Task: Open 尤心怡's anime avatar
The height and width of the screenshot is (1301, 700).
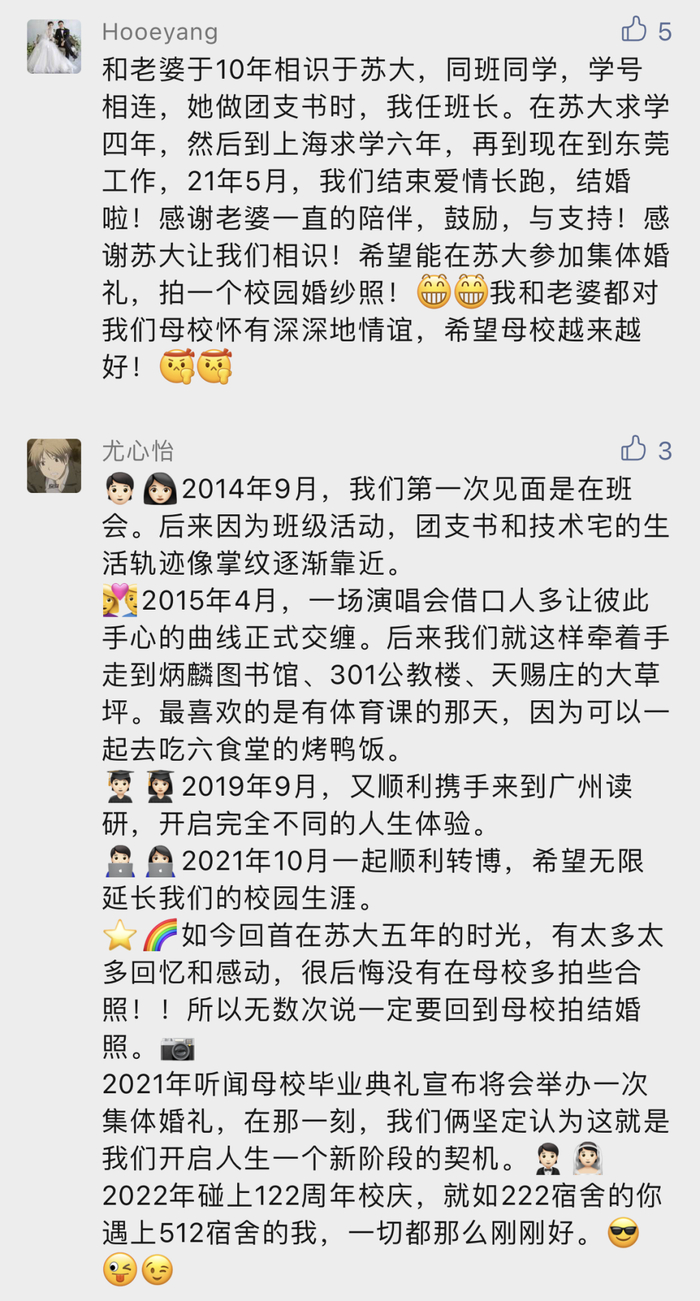Action: [x=54, y=465]
